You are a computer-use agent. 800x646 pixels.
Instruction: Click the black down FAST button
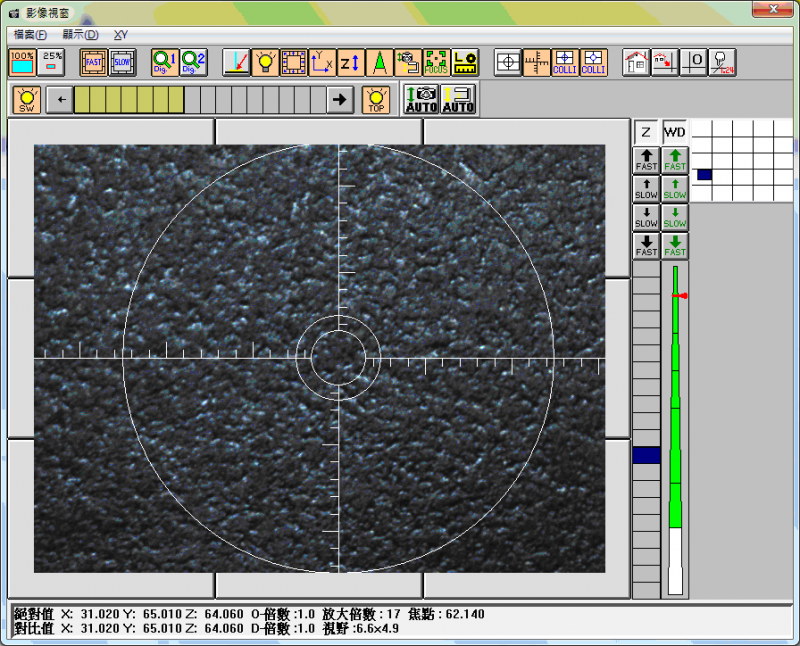click(x=646, y=246)
